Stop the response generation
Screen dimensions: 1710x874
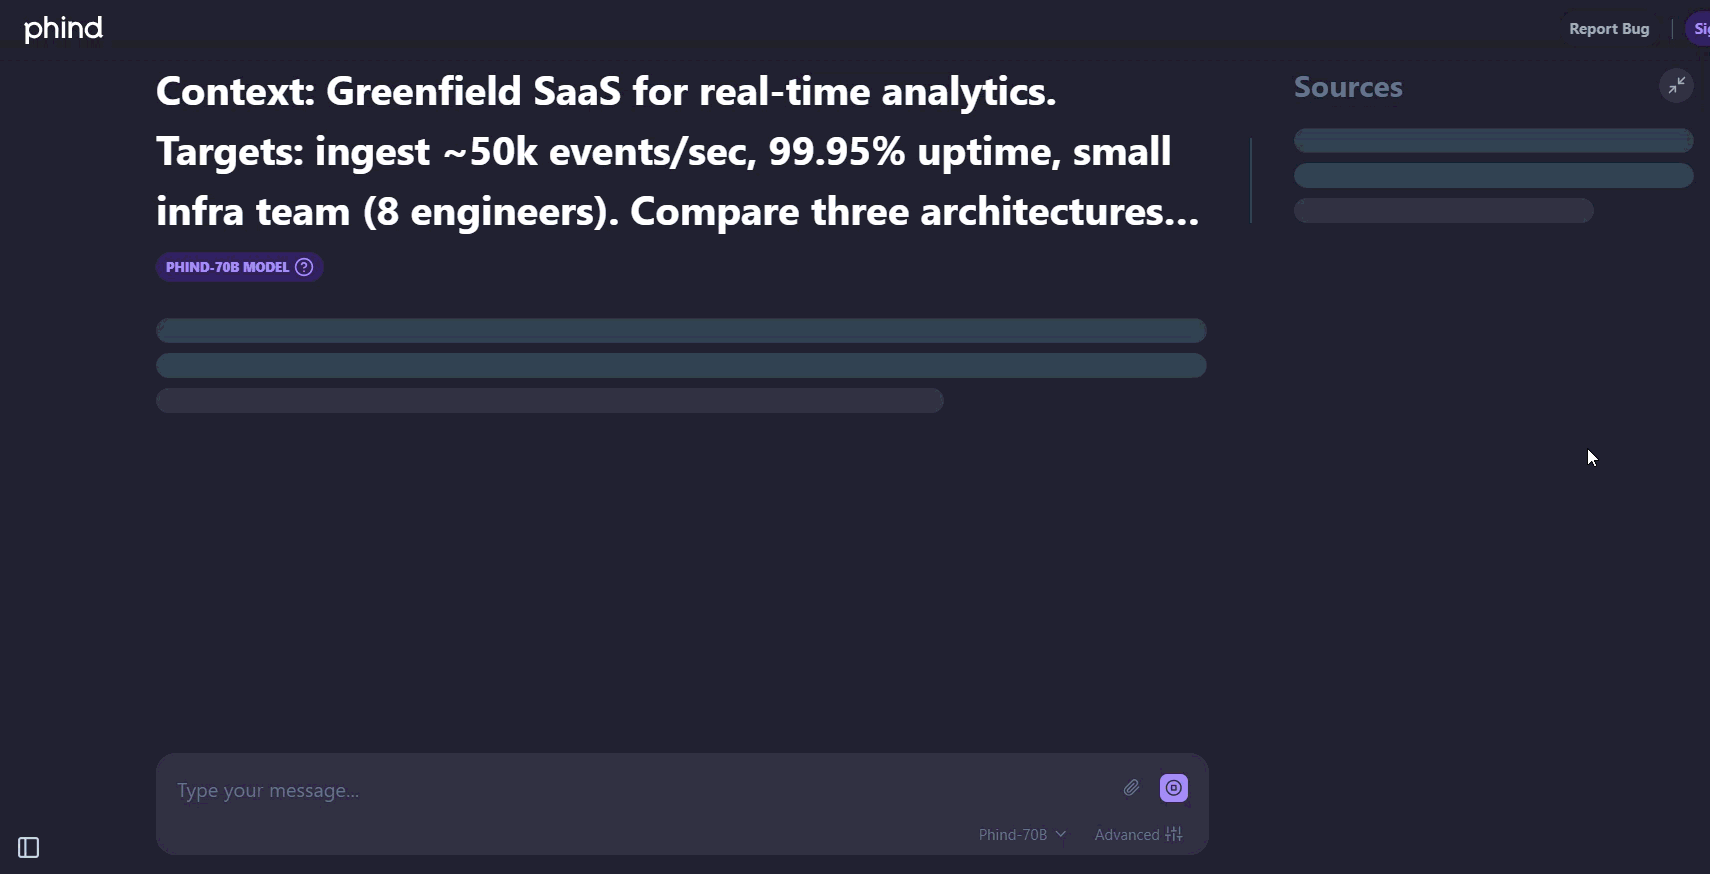1173,788
